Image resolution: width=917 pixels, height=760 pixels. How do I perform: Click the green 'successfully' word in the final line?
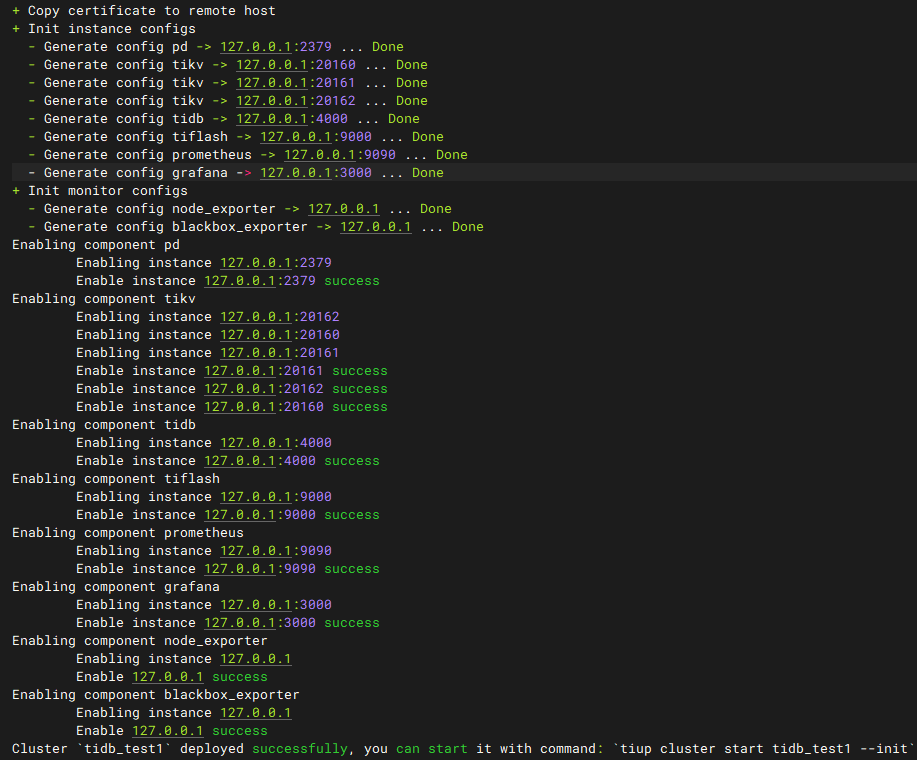pos(299,749)
